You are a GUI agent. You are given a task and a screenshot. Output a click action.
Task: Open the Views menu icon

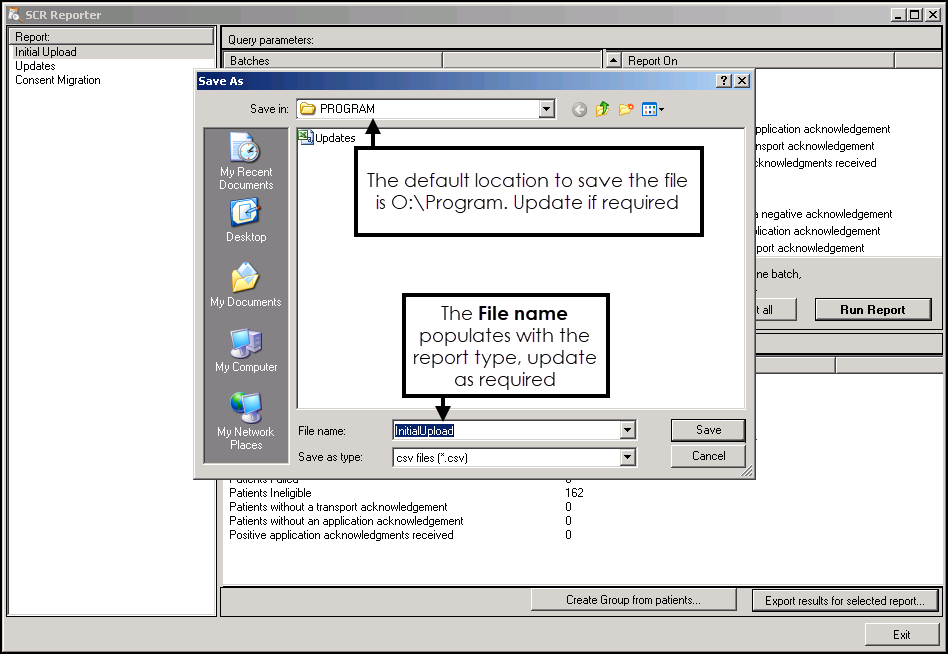pyautogui.click(x=653, y=110)
